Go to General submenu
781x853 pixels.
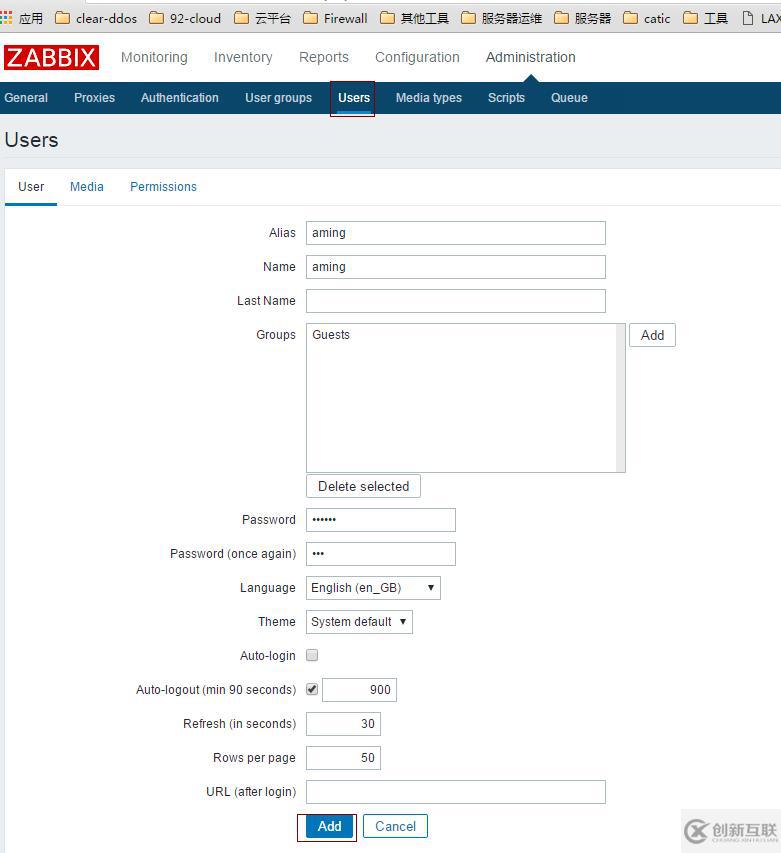point(26,98)
